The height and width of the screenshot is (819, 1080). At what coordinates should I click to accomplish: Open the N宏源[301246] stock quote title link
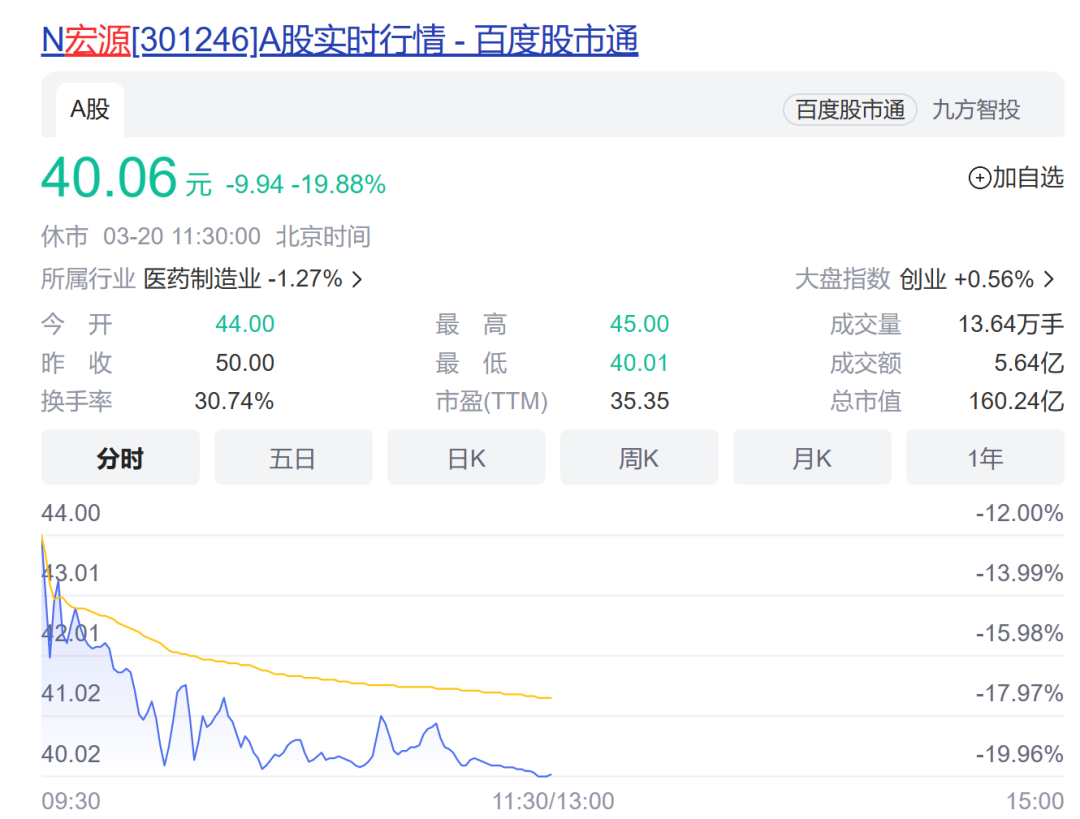point(340,40)
